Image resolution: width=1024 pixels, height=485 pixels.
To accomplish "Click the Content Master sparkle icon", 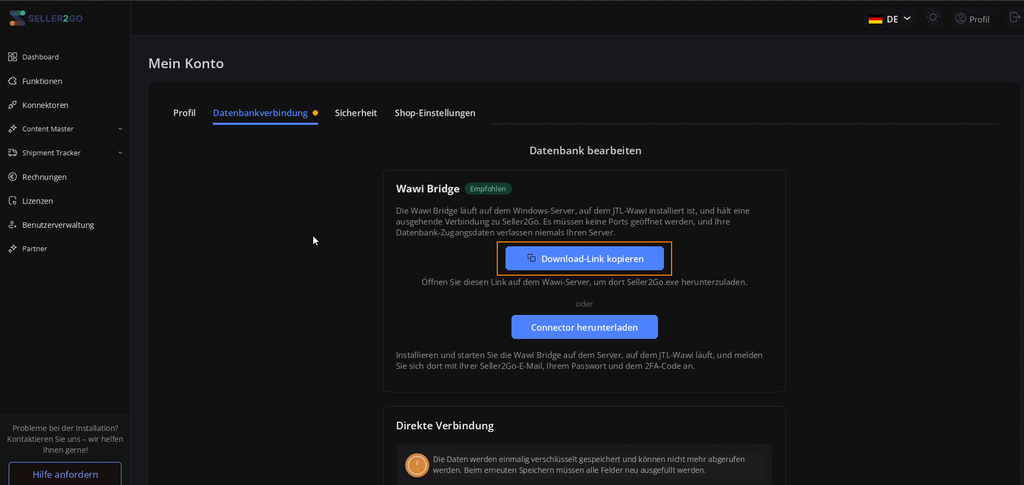I will (12, 129).
